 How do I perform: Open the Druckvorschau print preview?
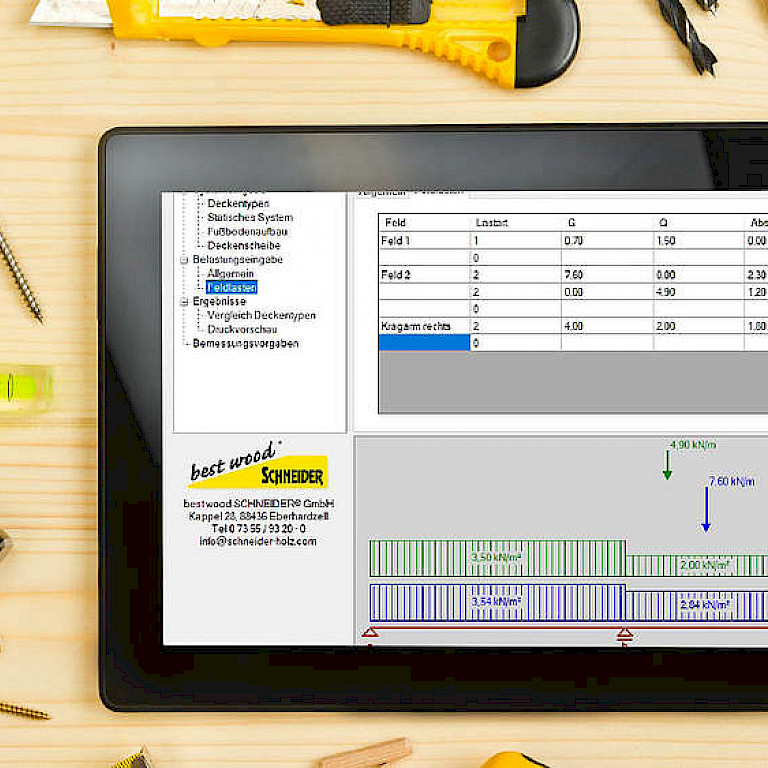[x=242, y=330]
